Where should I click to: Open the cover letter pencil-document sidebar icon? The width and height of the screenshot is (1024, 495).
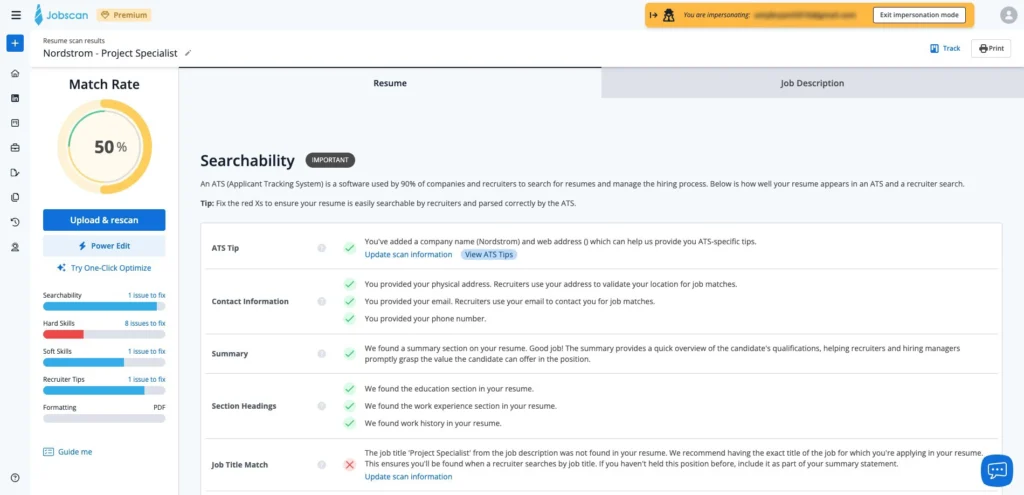click(15, 172)
